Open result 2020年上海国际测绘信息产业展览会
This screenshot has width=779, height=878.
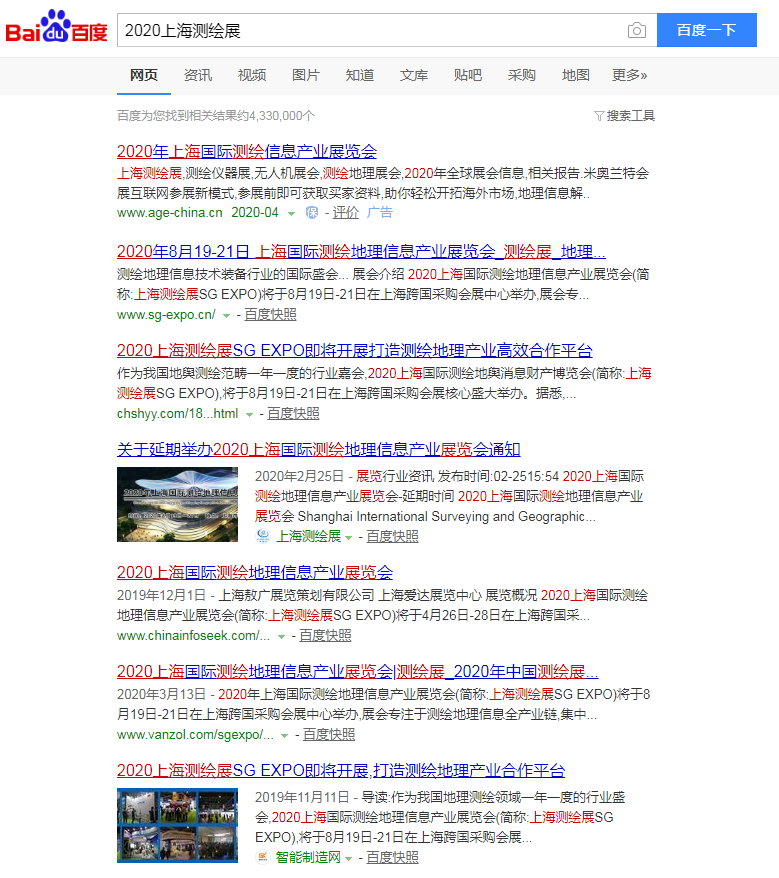tap(247, 151)
